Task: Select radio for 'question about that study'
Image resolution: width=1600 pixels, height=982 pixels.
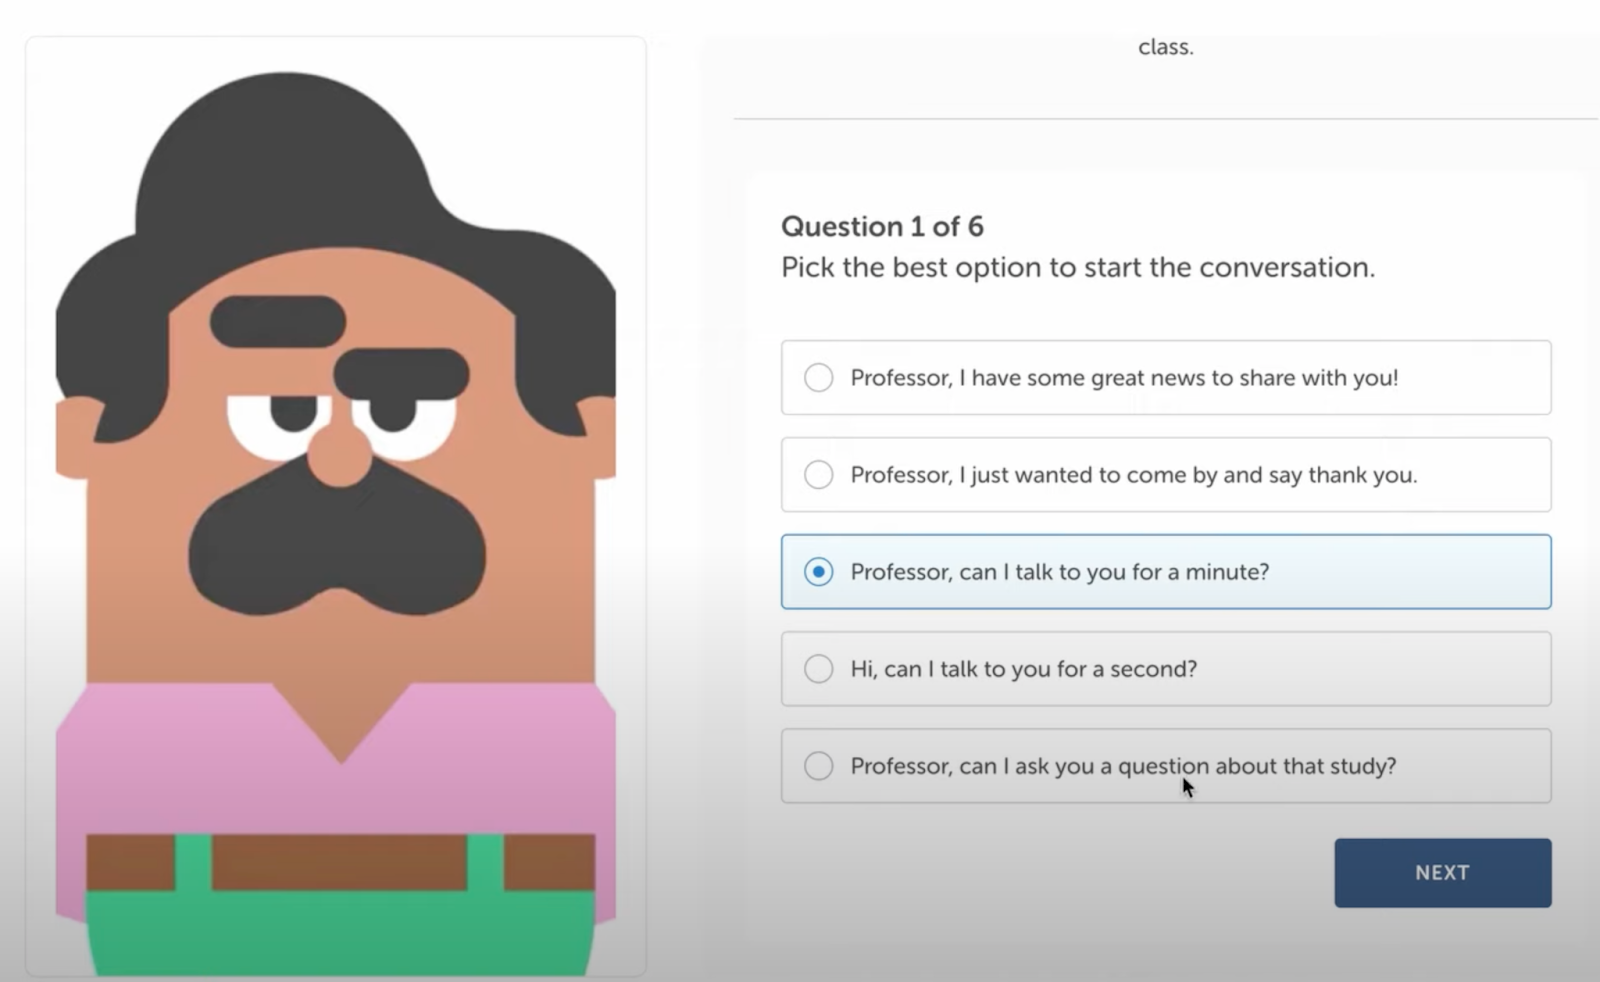Action: (x=818, y=766)
